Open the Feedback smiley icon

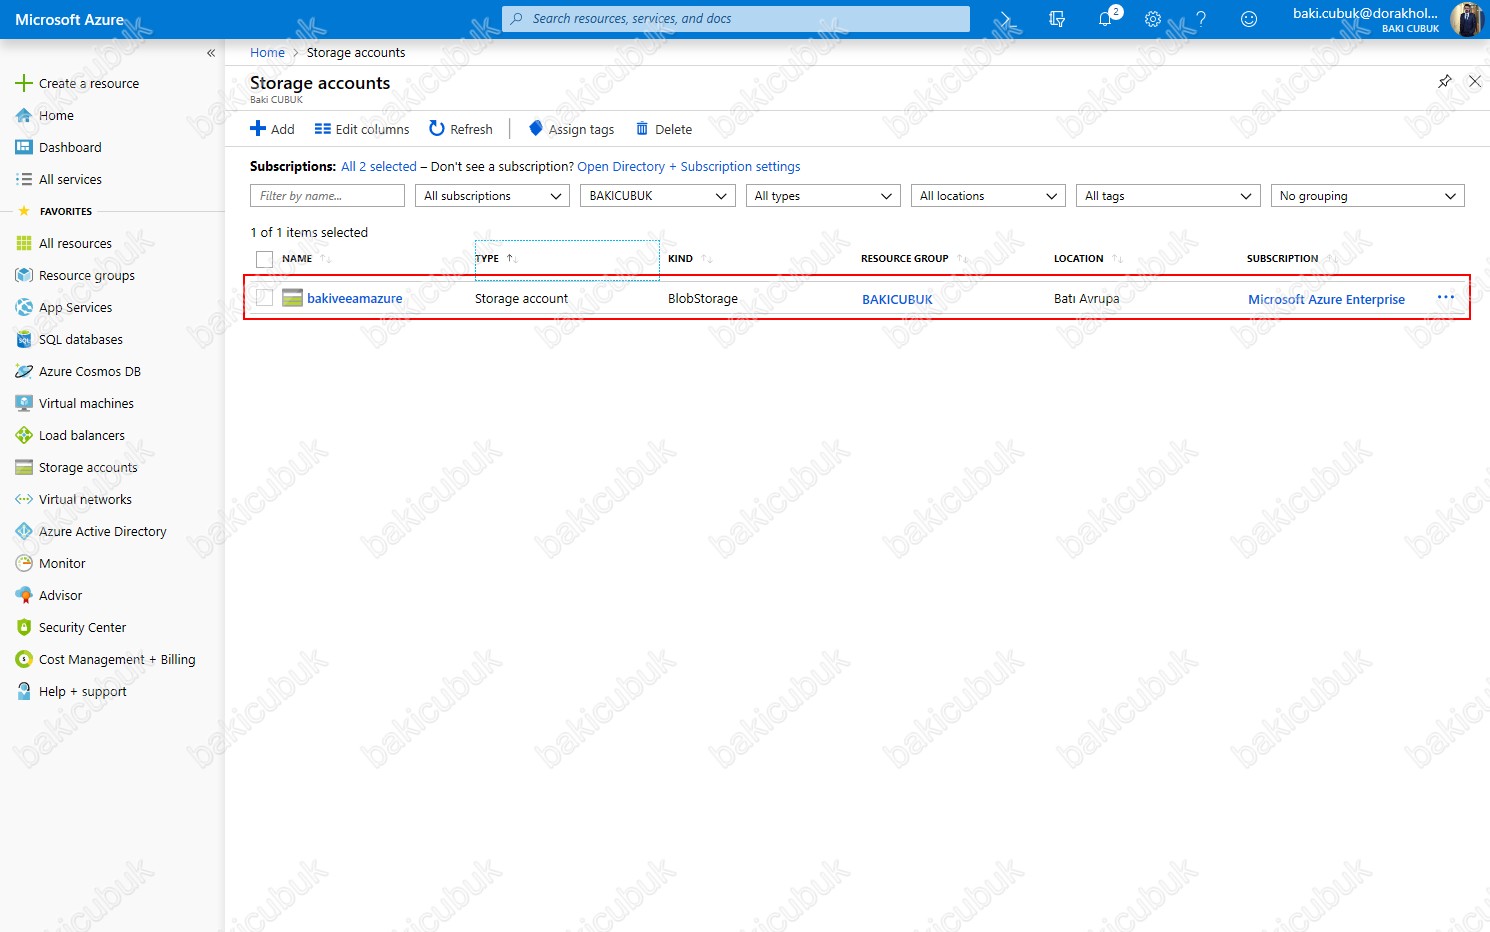pos(1249,19)
